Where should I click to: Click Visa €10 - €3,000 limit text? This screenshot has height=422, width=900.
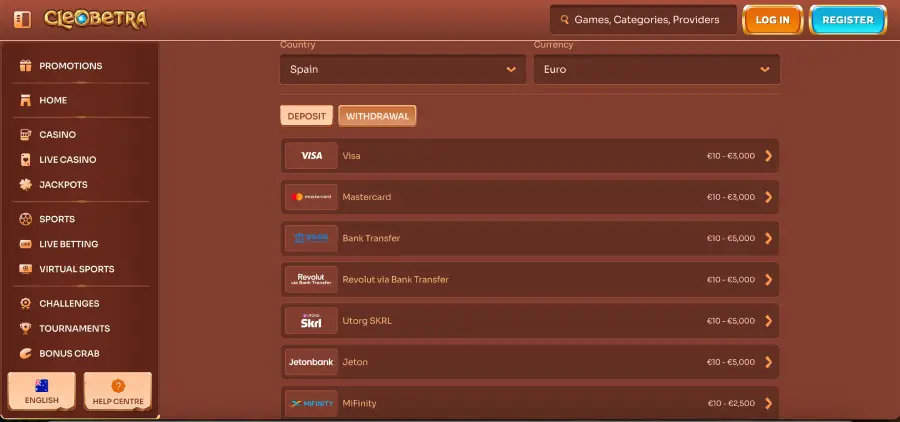(731, 156)
